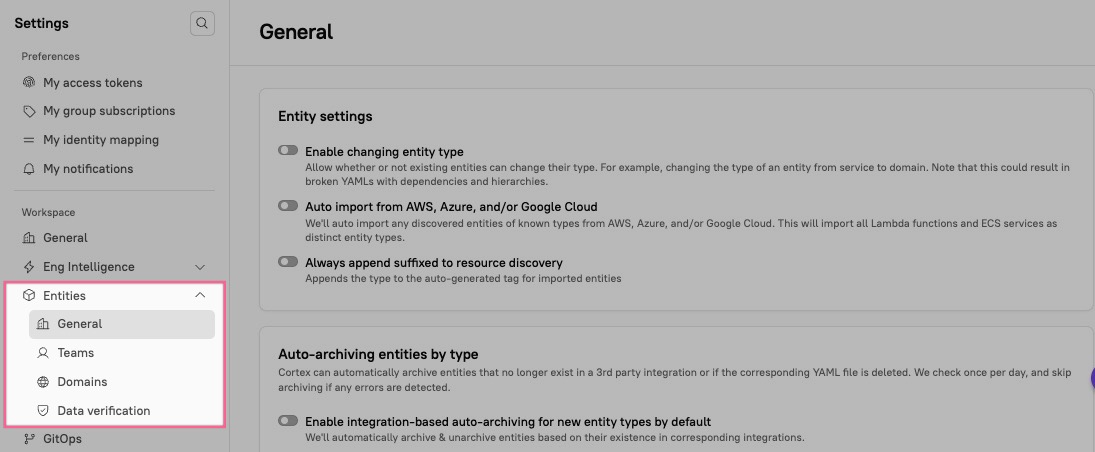
Task: Select General under Entities
Action: pos(80,324)
